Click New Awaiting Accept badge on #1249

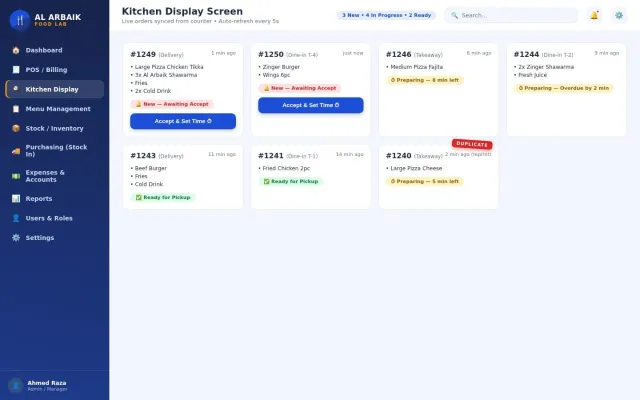172,104
